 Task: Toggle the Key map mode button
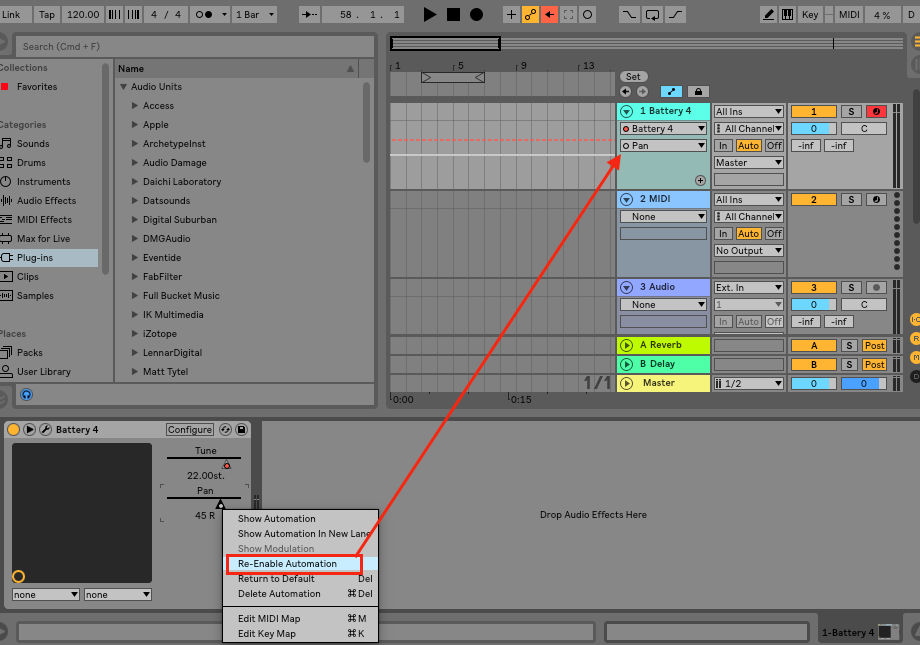pyautogui.click(x=810, y=15)
